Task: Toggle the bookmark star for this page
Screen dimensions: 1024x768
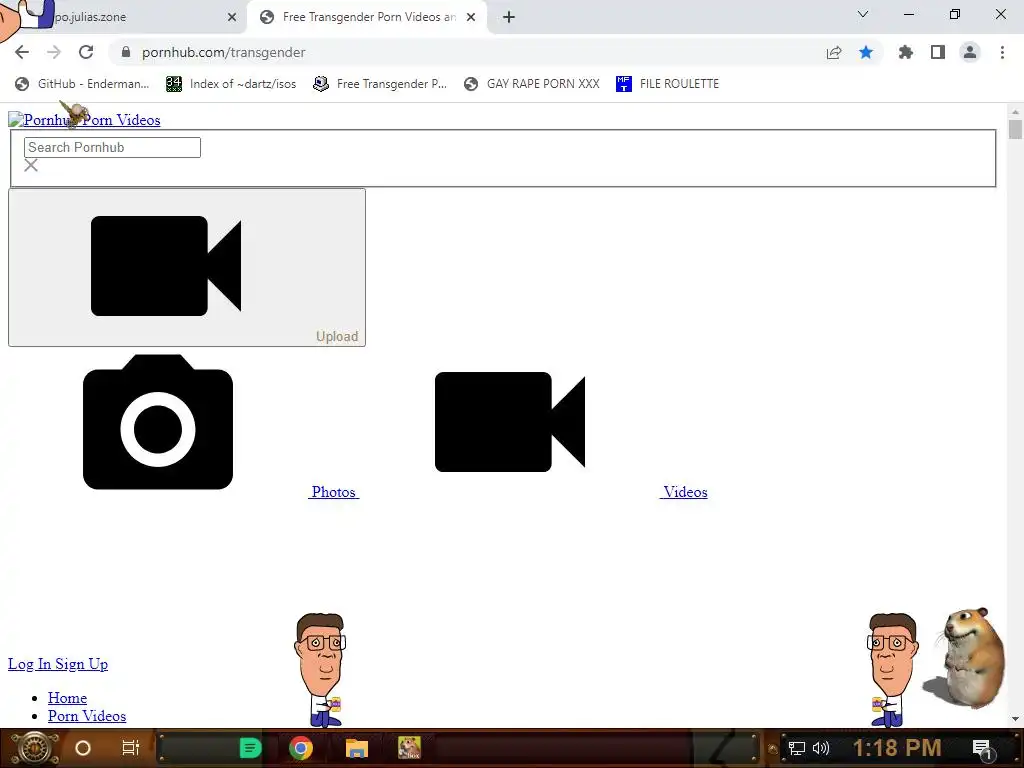Action: tap(866, 52)
